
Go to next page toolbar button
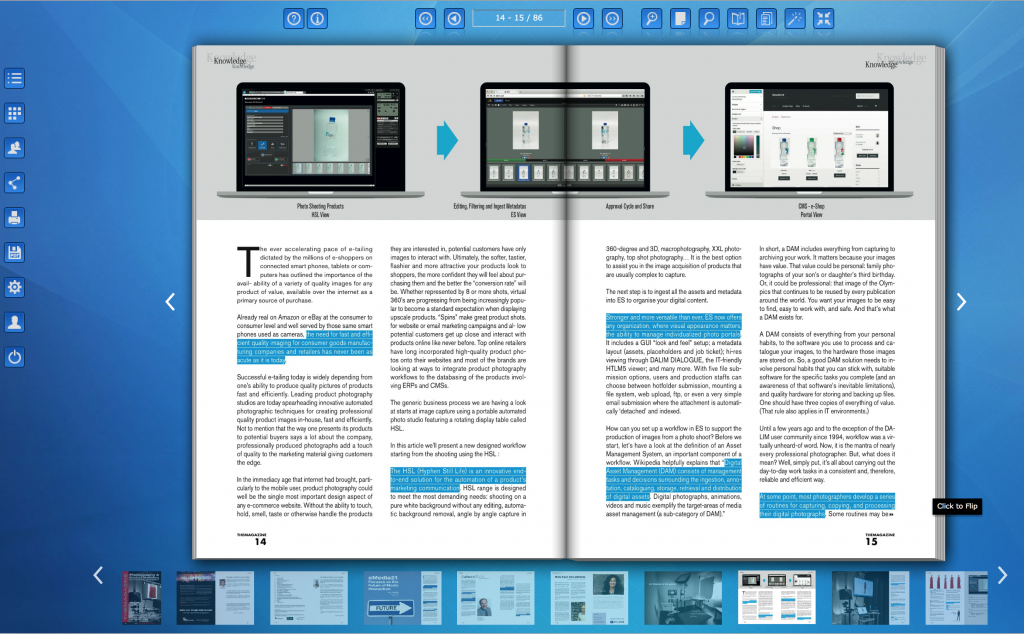click(x=583, y=18)
